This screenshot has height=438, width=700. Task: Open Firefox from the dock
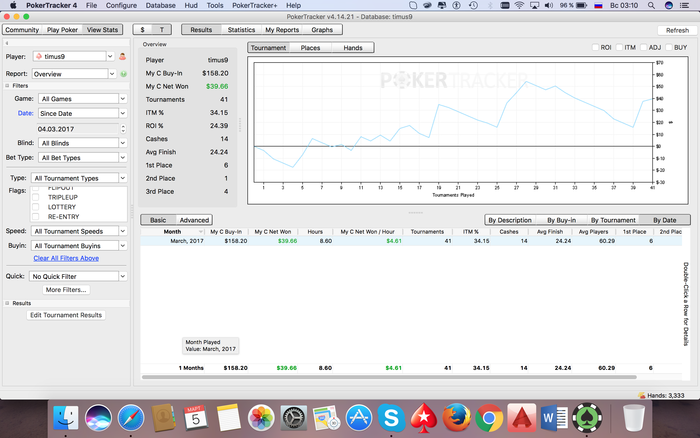[x=456, y=418]
